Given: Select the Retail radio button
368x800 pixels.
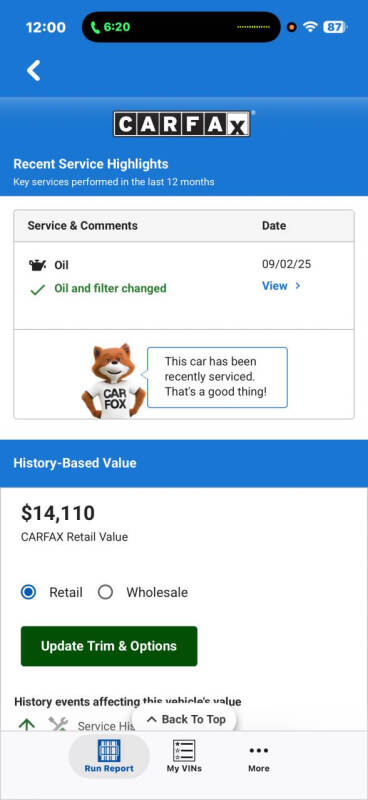Looking at the screenshot, I should (x=29, y=592).
